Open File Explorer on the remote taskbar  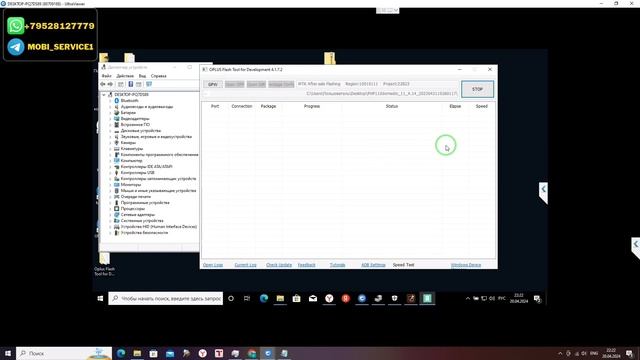pyautogui.click(x=280, y=298)
